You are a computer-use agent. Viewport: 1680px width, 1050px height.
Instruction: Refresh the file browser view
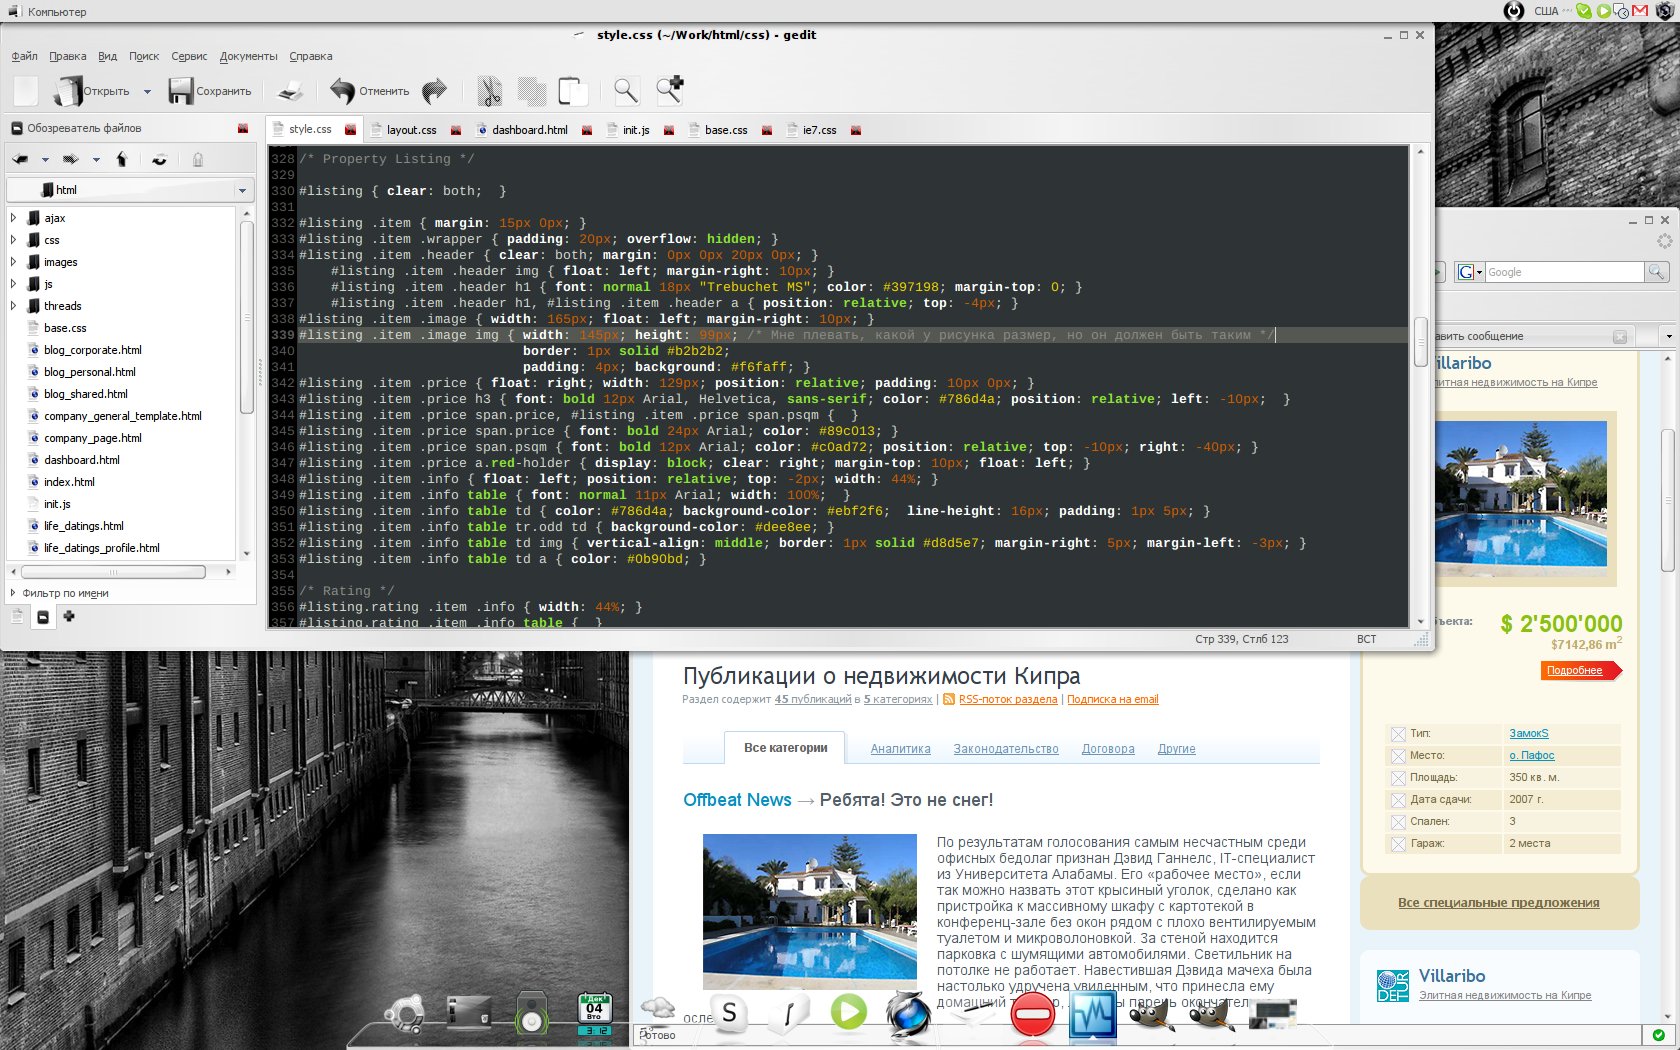pyautogui.click(x=159, y=159)
